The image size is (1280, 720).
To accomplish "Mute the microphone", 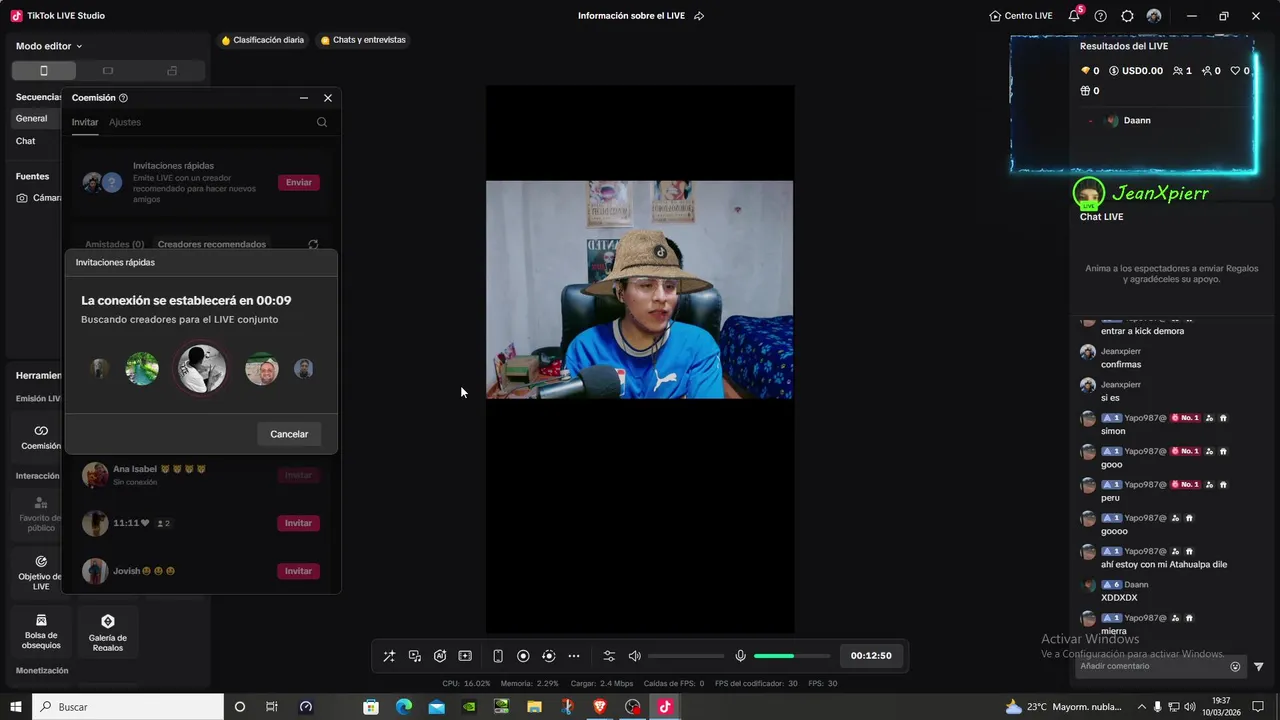I will [x=740, y=656].
